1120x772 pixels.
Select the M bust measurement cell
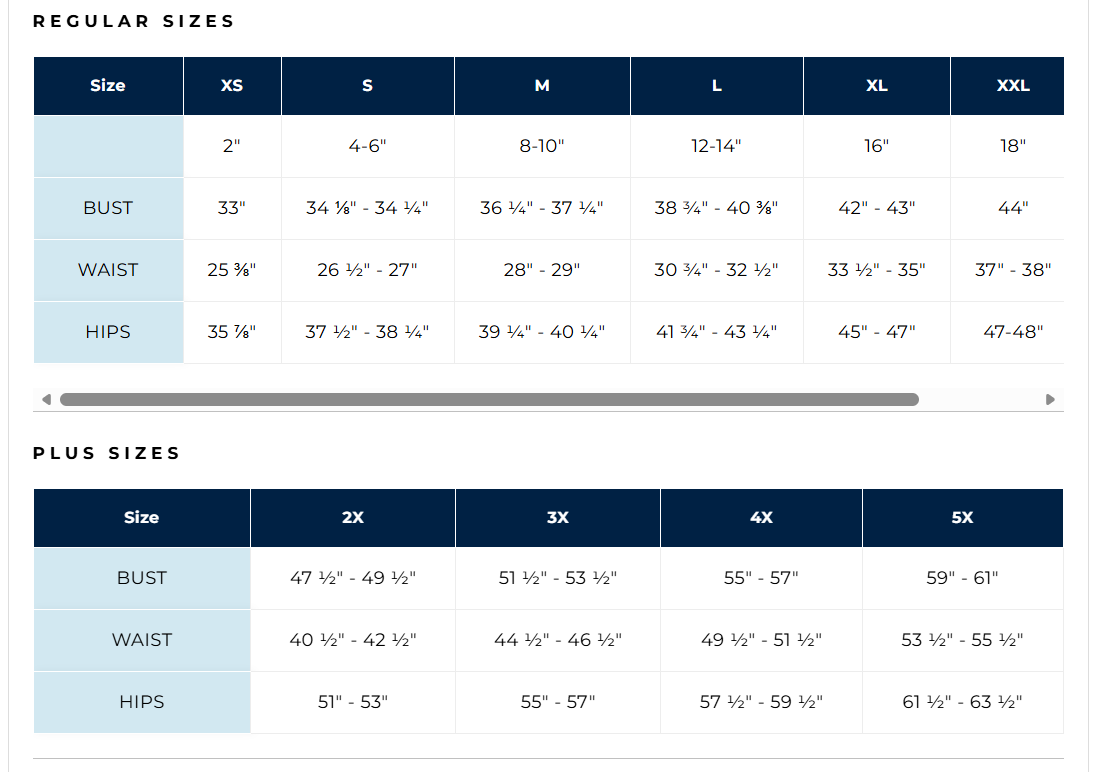click(542, 208)
